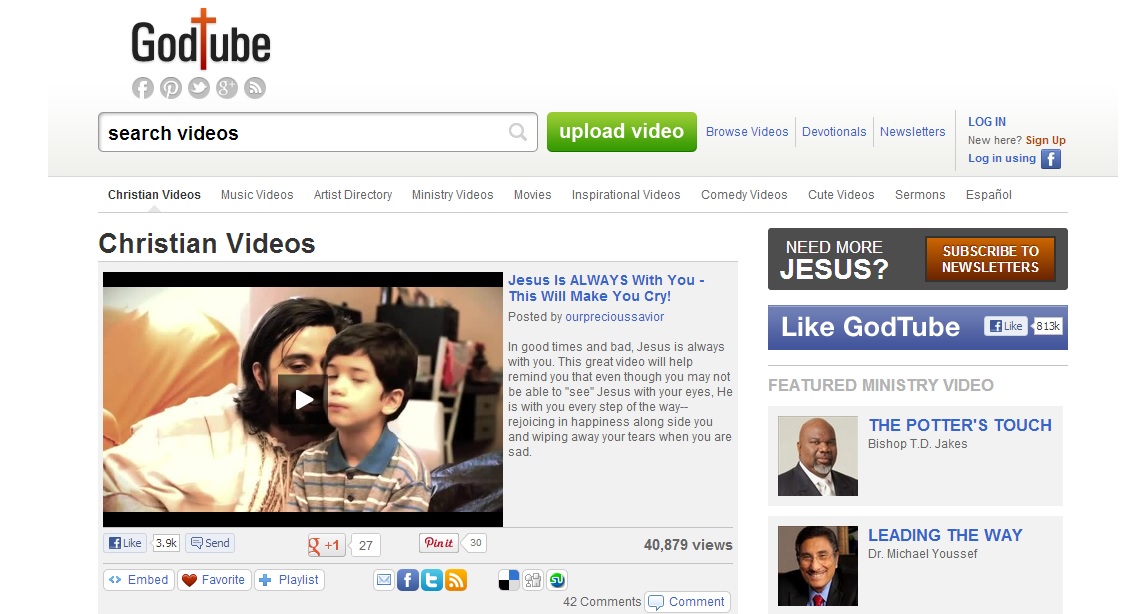Open GodTube's Pinterest page from header icon
This screenshot has height=614, width=1127.
pos(171,88)
